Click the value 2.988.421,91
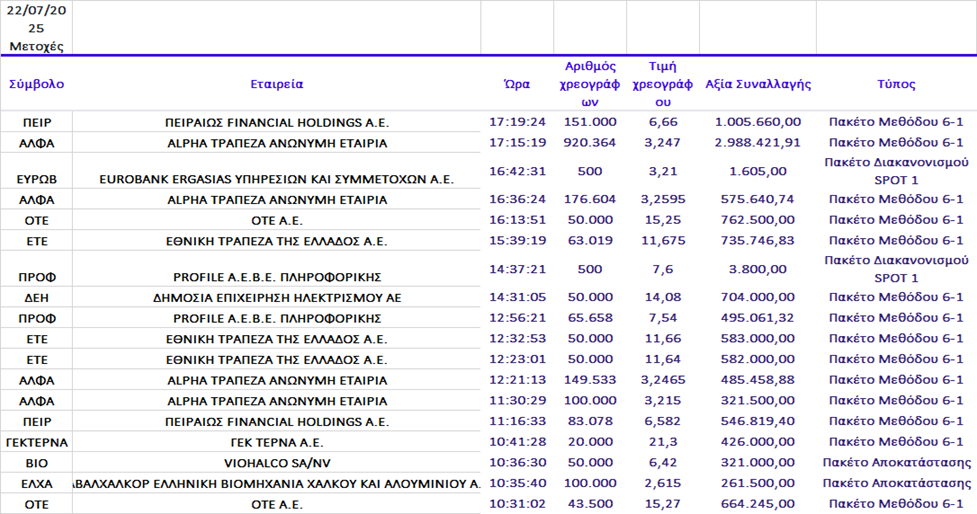The width and height of the screenshot is (977, 514). (758, 143)
